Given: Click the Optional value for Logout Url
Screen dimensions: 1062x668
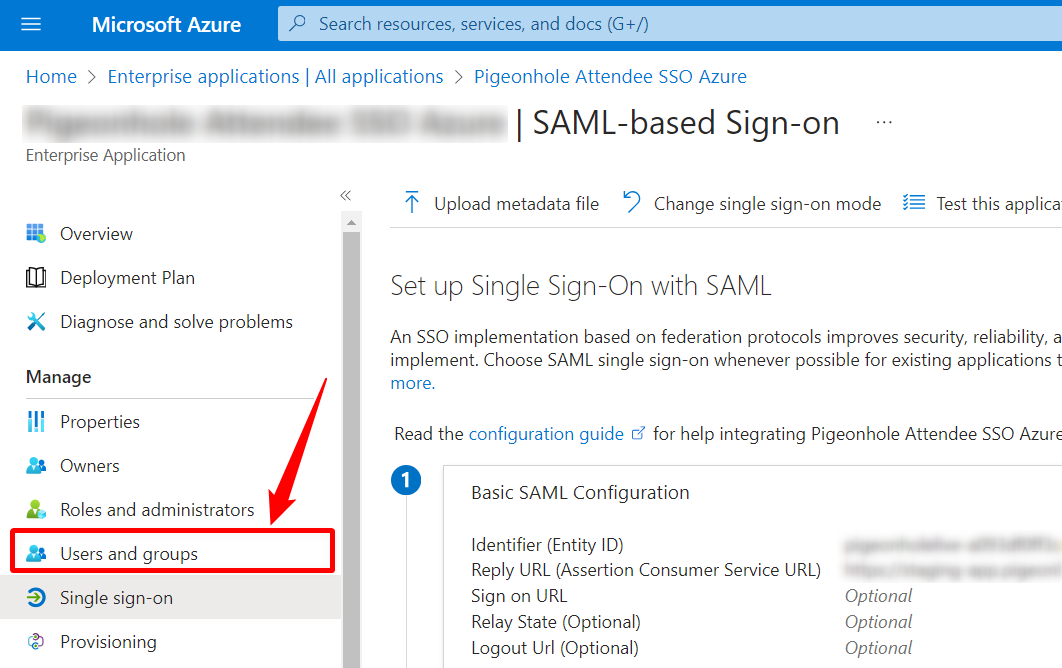Looking at the screenshot, I should [878, 648].
